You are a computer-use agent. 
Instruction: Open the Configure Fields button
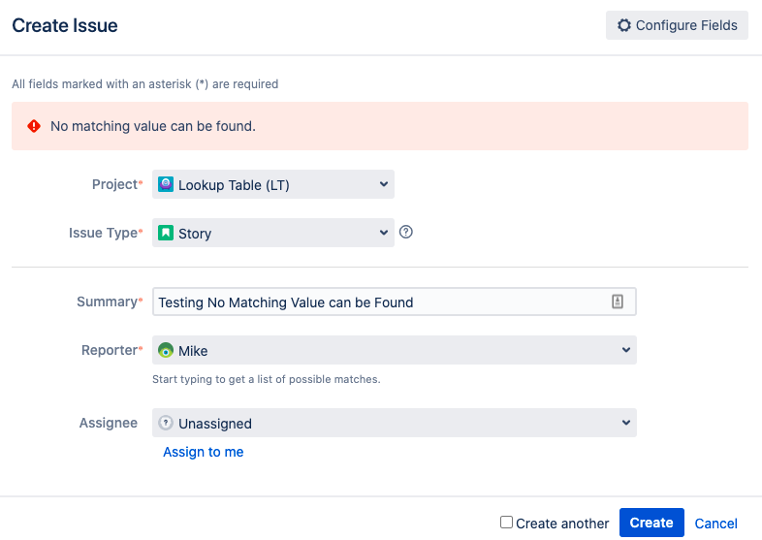[x=677, y=26]
